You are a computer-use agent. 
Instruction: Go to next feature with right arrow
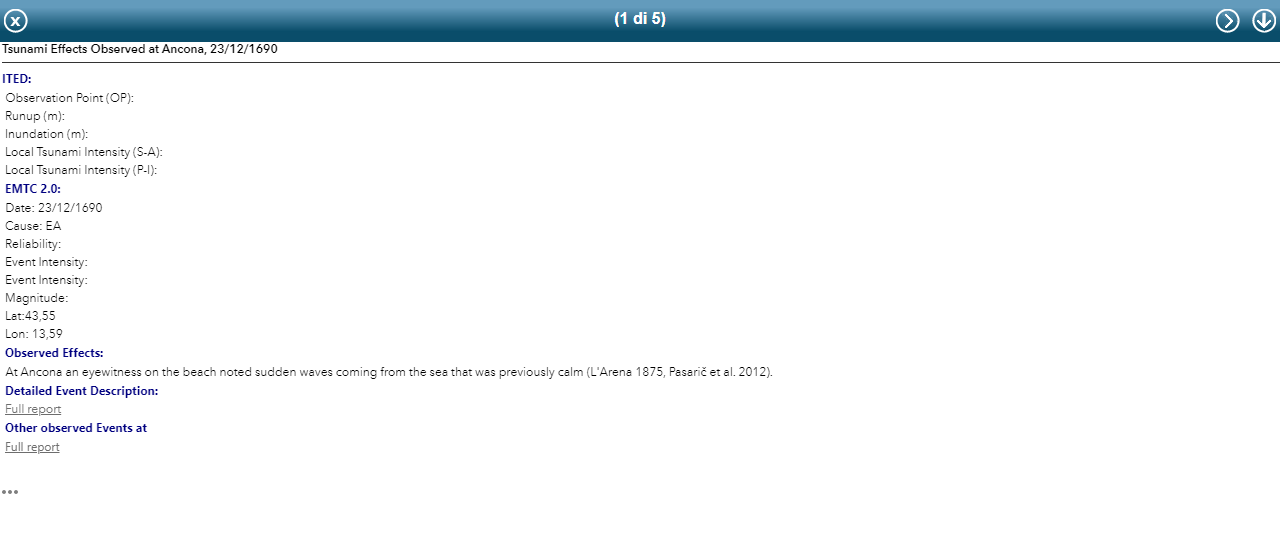point(1227,21)
